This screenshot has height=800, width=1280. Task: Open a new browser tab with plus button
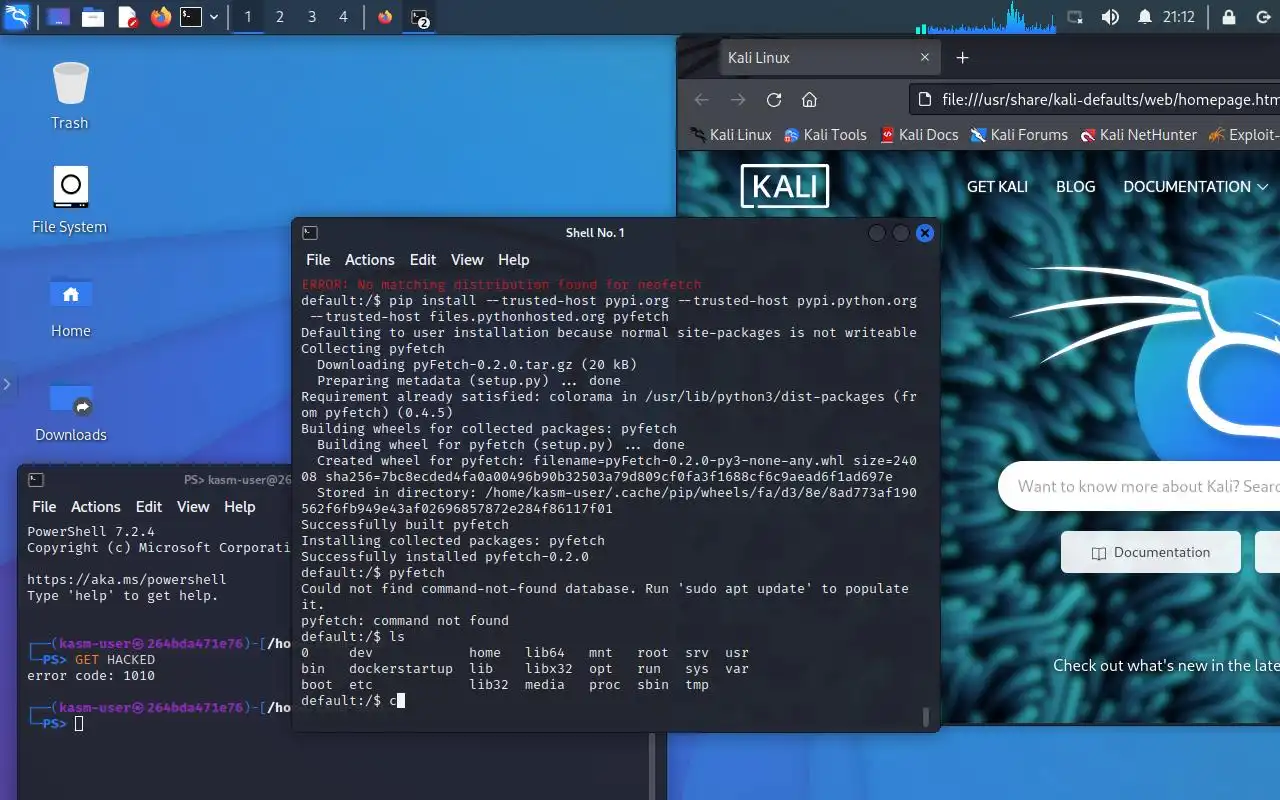tap(963, 58)
